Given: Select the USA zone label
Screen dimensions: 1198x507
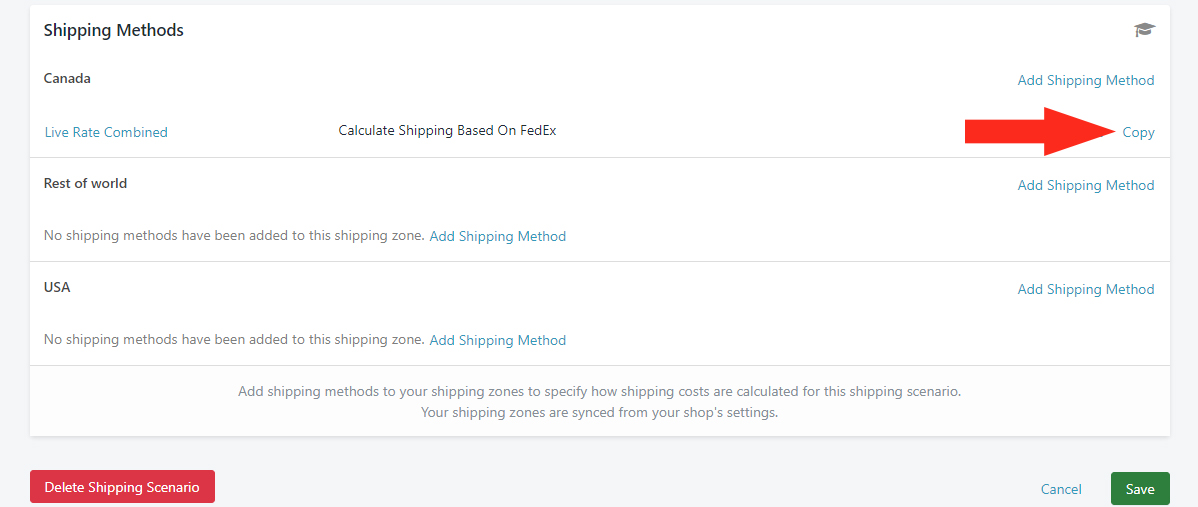Looking at the screenshot, I should click(x=57, y=288).
